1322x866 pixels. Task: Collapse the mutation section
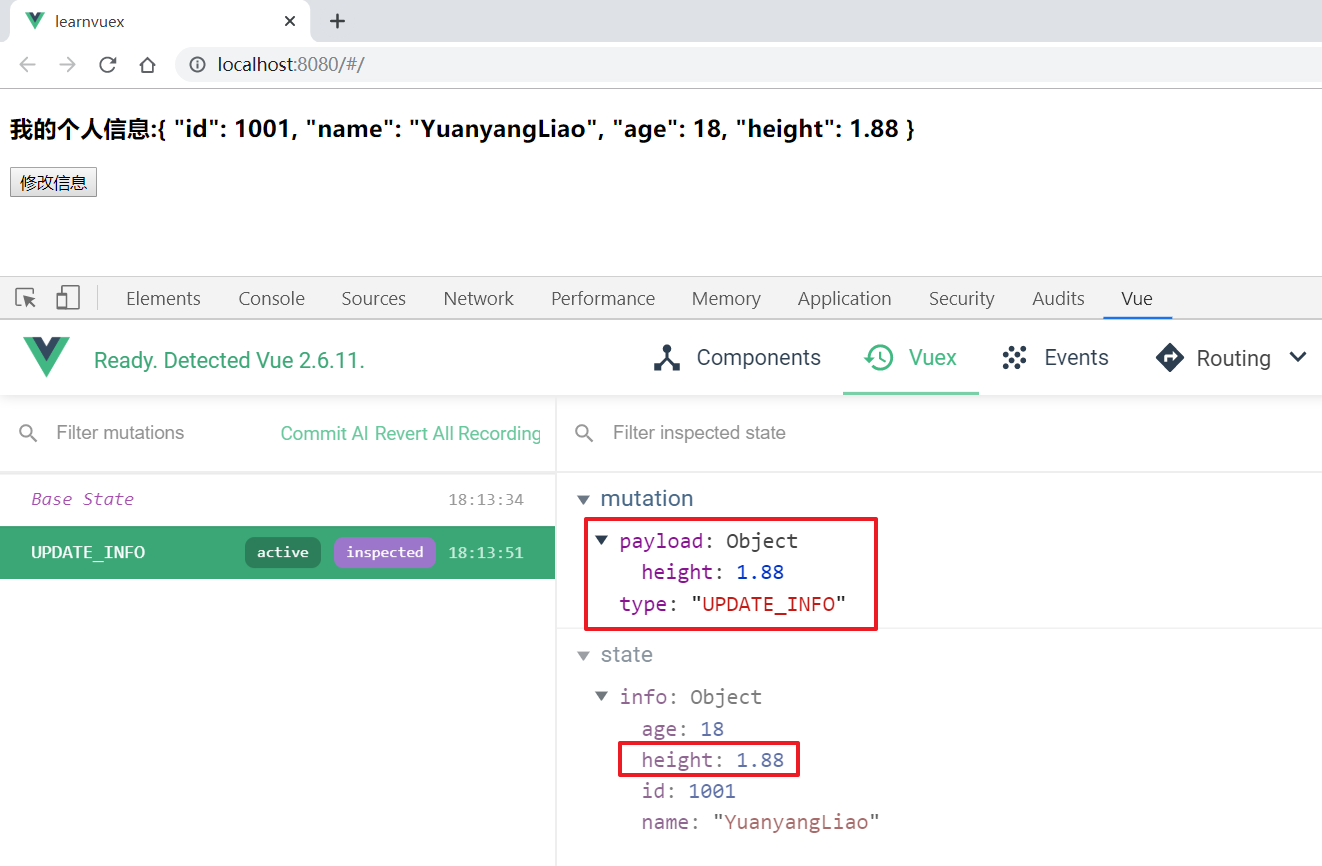(584, 499)
